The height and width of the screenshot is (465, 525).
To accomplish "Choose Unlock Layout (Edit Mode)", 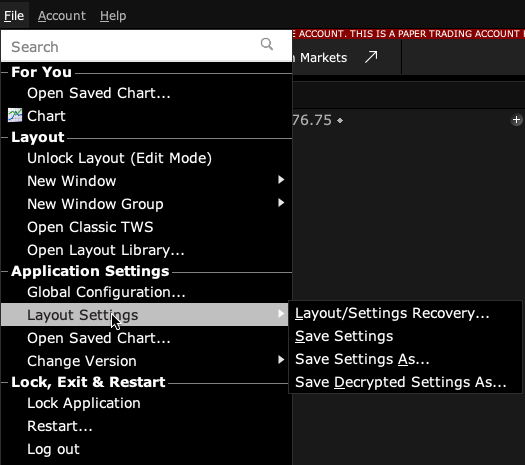I will tap(146, 158).
